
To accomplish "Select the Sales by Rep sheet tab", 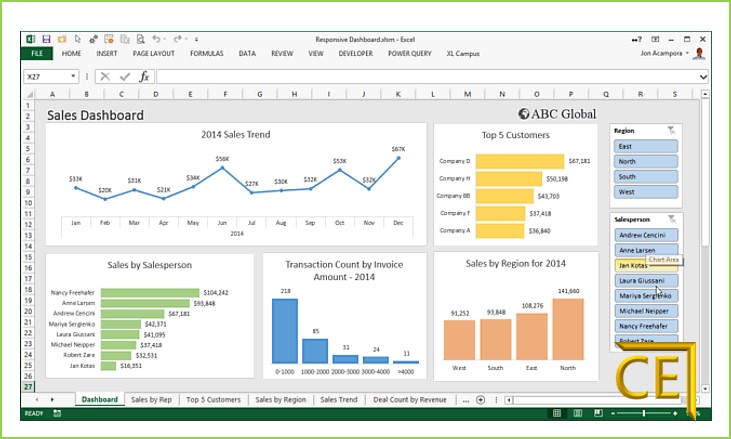I will tap(151, 399).
